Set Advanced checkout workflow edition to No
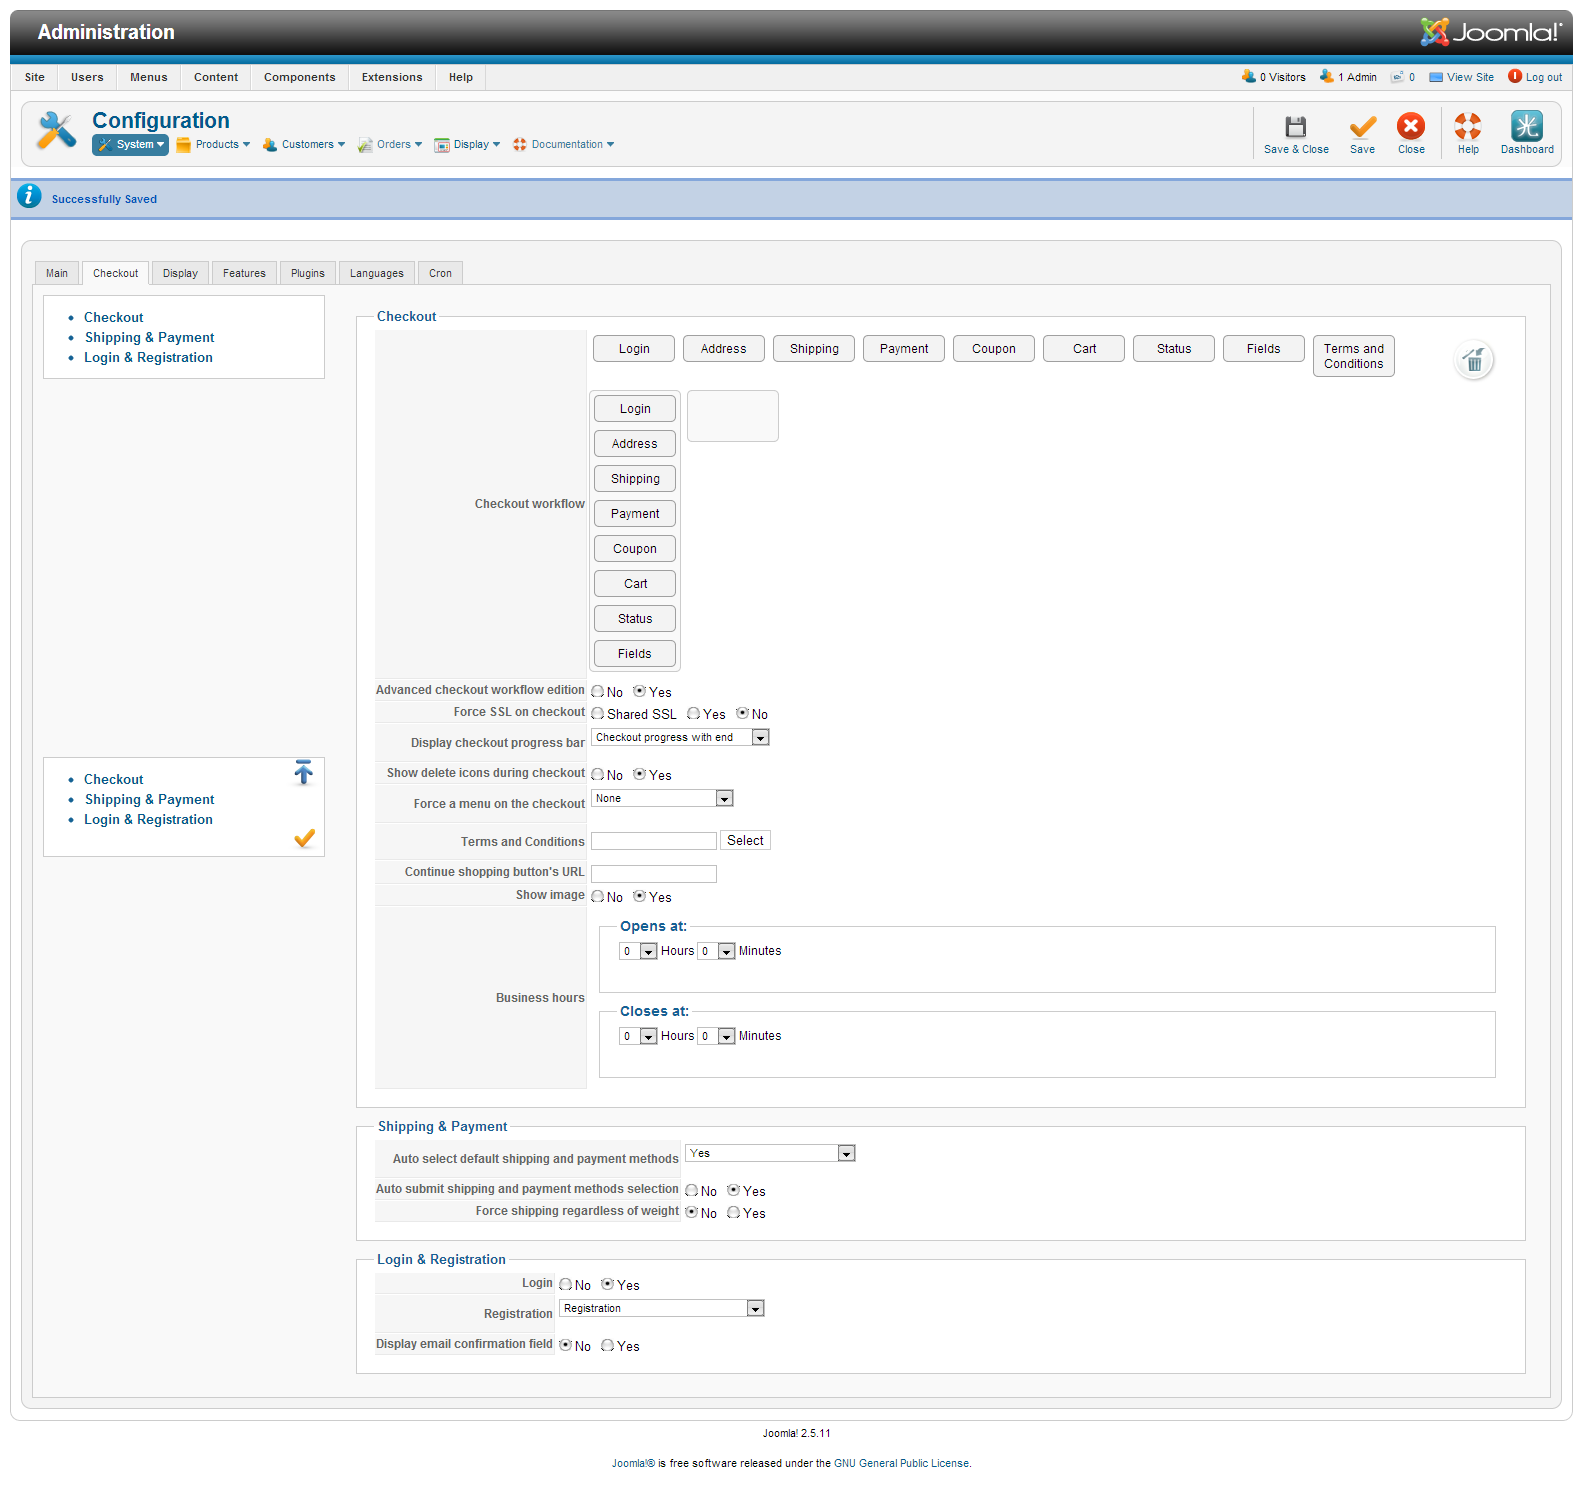 (598, 692)
